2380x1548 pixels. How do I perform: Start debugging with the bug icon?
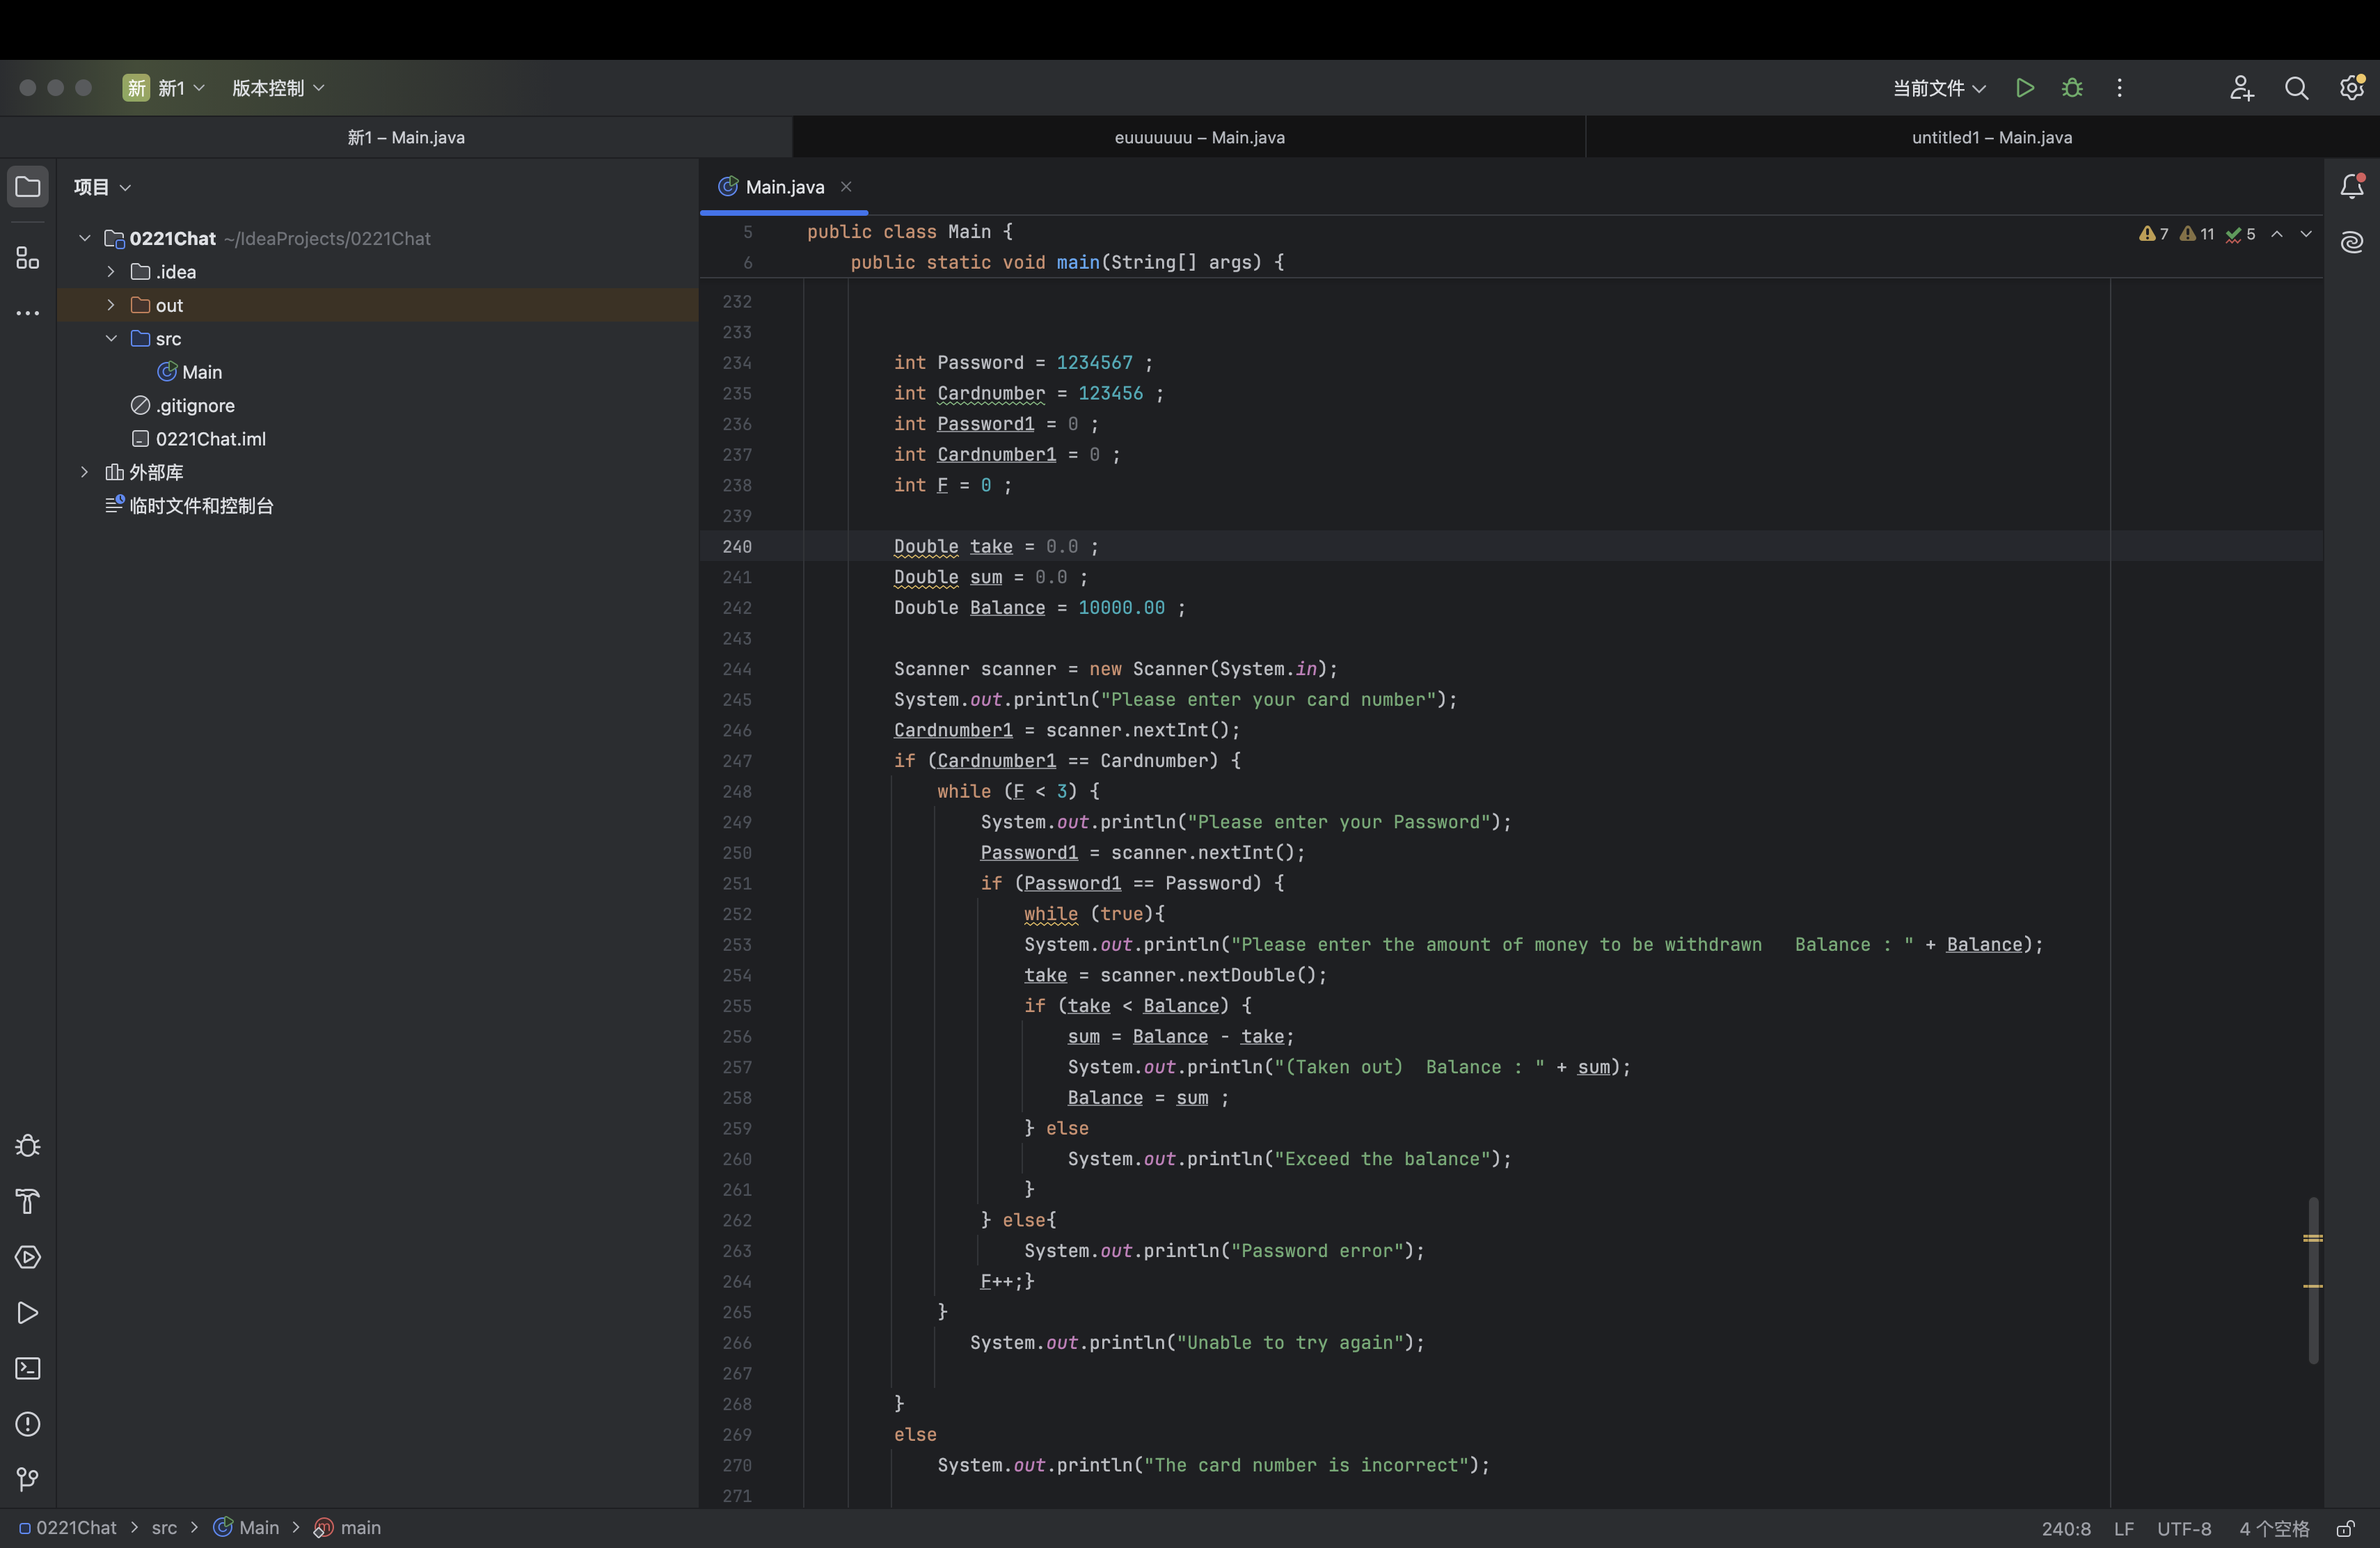pos(2072,88)
